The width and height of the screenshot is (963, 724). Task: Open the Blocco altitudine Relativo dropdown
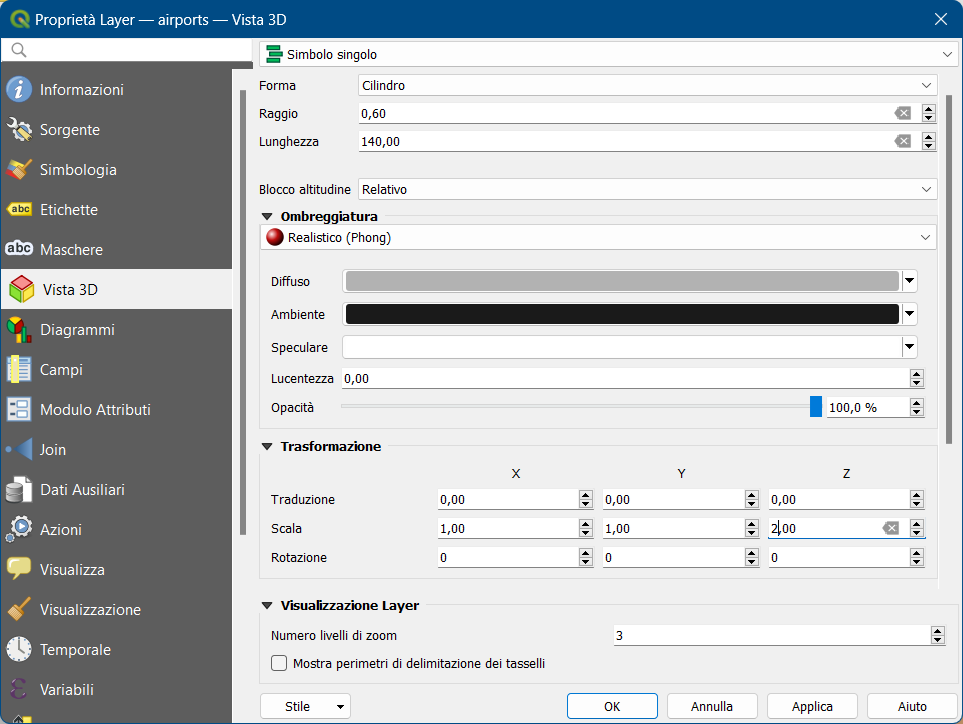pyautogui.click(x=647, y=189)
